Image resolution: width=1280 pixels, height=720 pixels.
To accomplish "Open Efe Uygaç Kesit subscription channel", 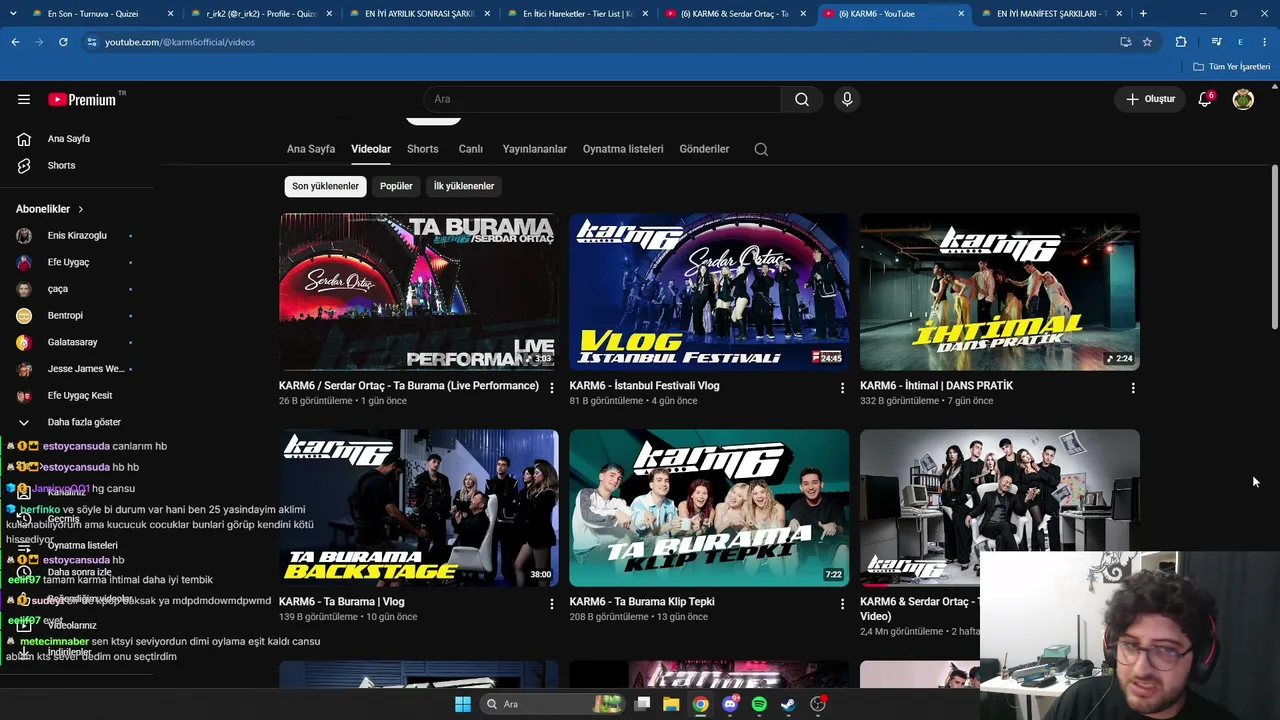I will point(78,395).
